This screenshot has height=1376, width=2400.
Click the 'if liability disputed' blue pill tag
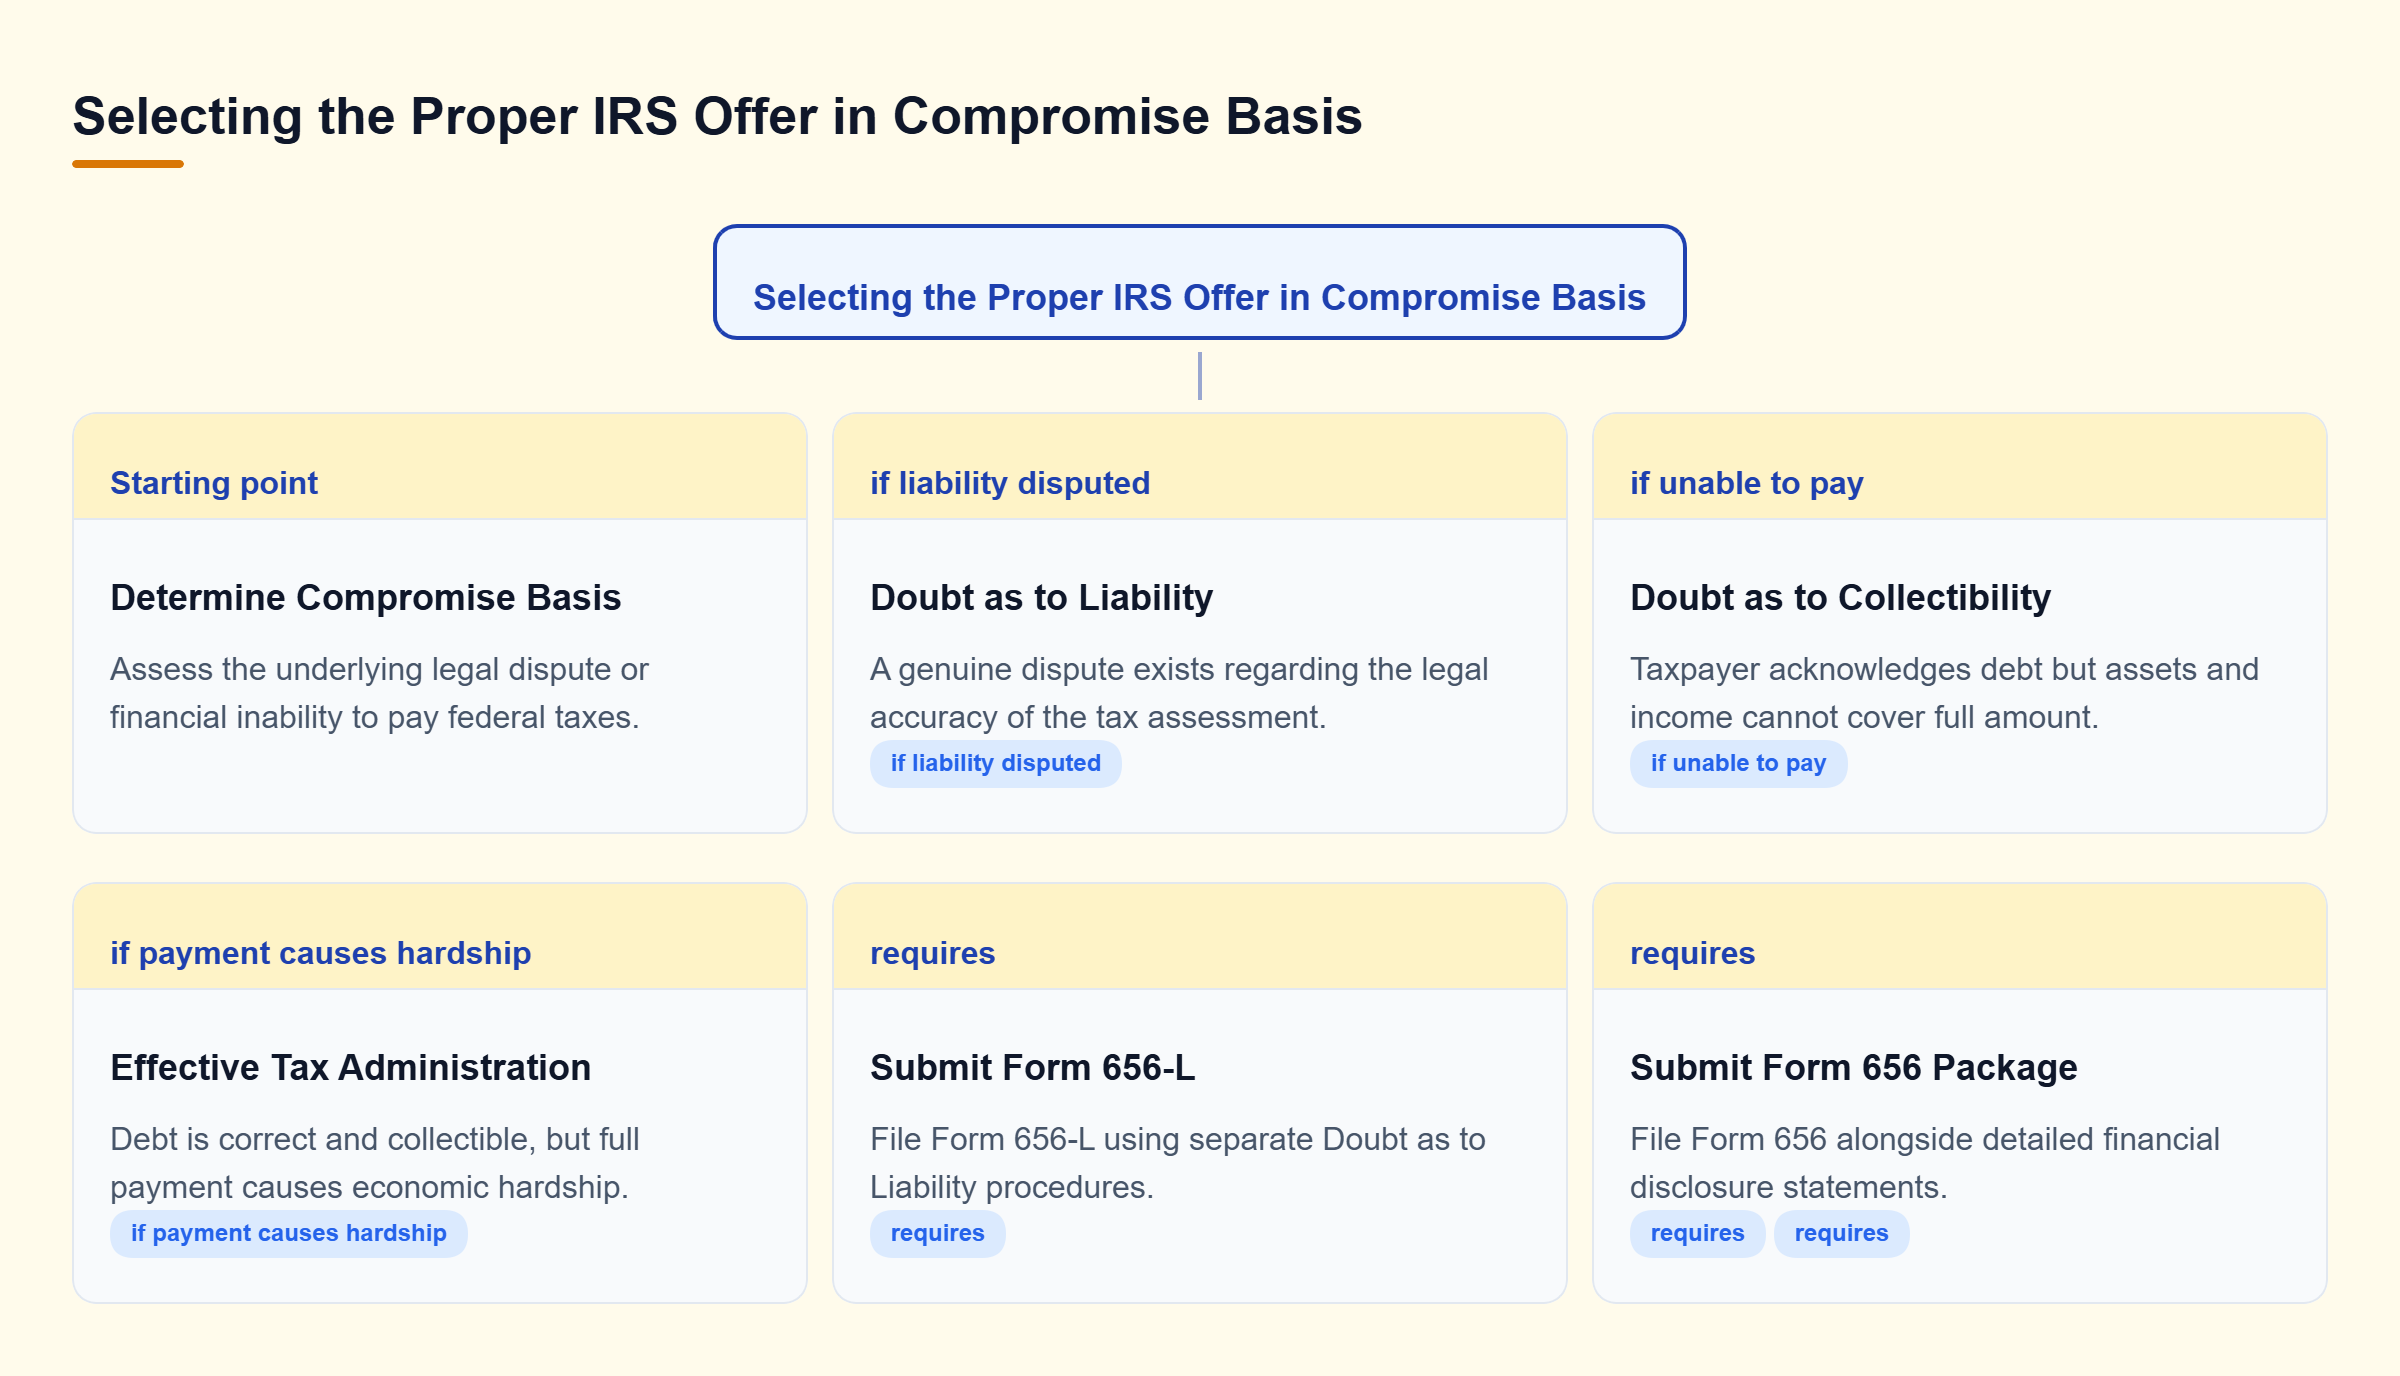(x=995, y=763)
